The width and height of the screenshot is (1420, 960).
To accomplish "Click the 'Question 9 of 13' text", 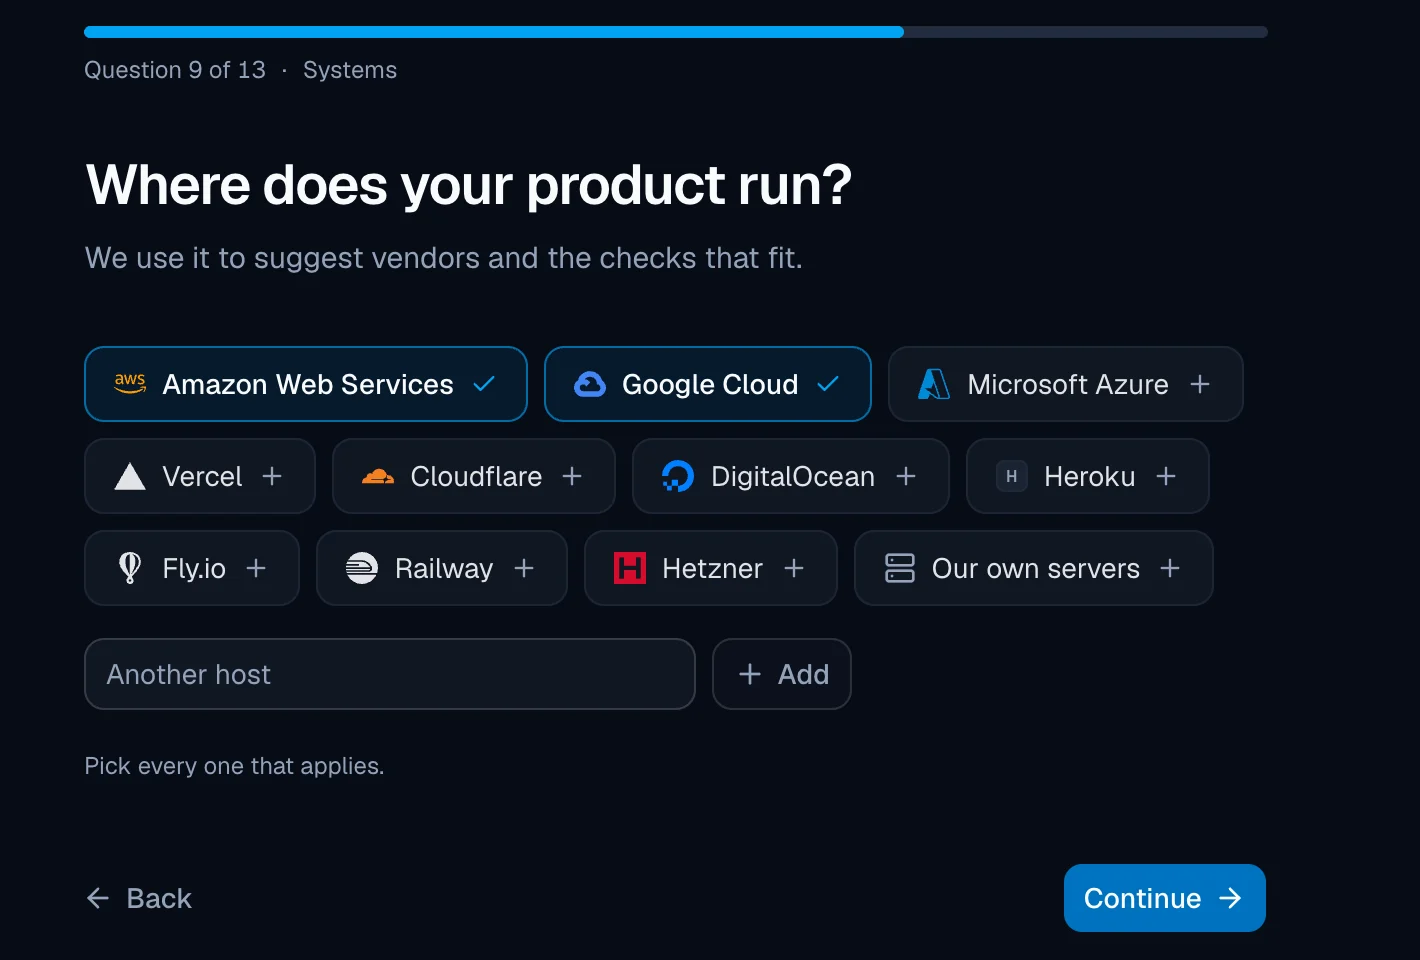I will [x=175, y=70].
